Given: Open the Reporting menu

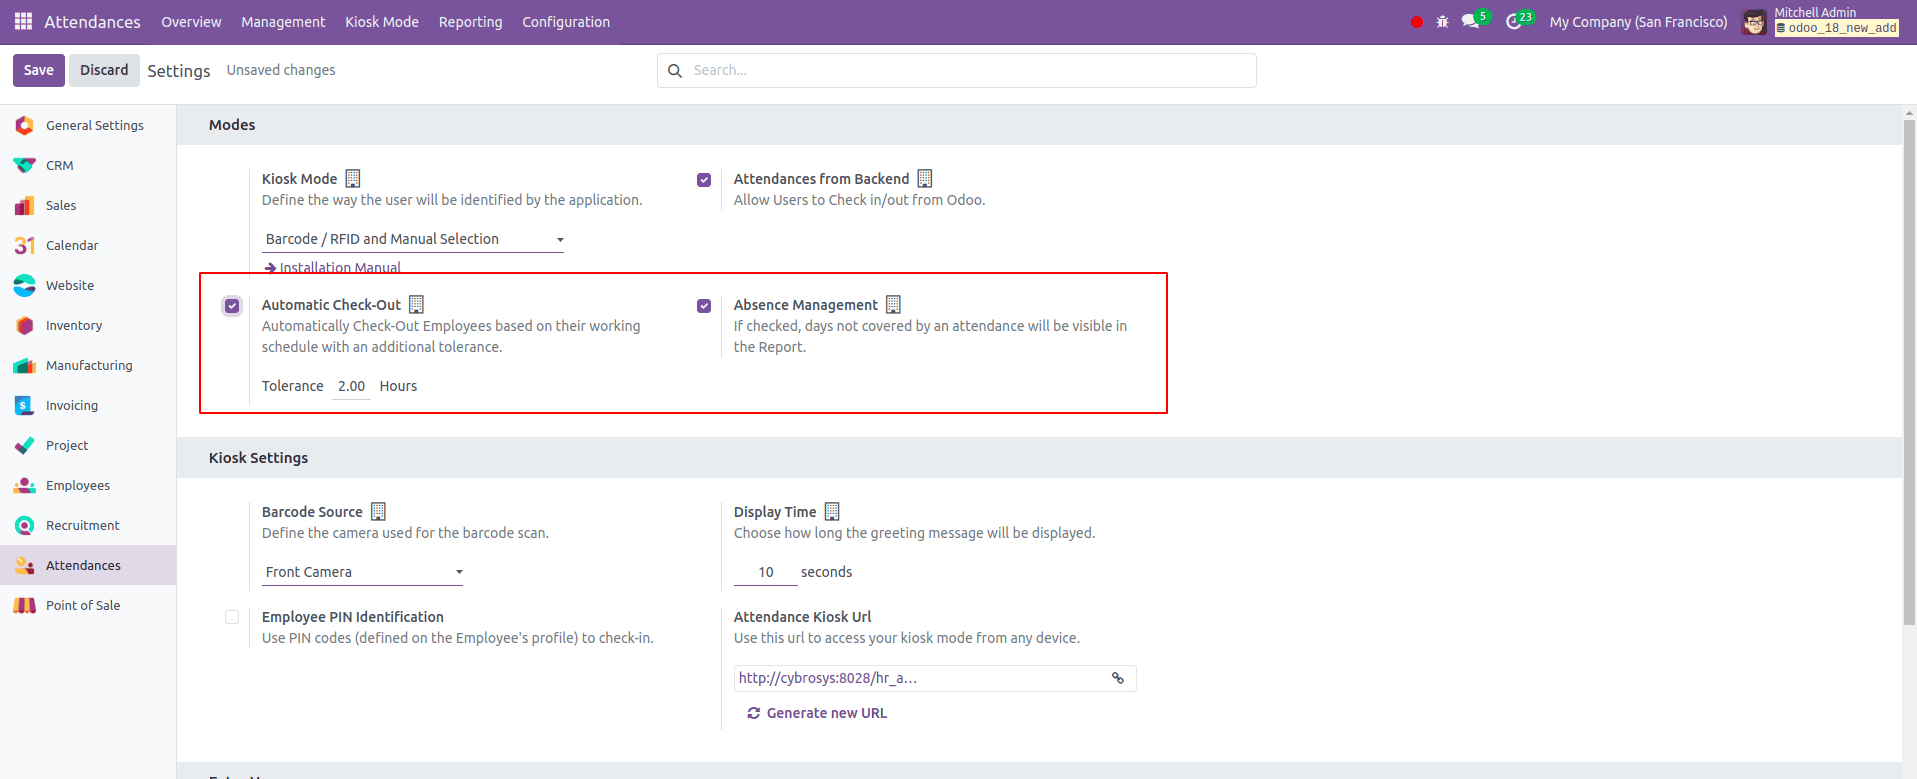Looking at the screenshot, I should coord(470,22).
